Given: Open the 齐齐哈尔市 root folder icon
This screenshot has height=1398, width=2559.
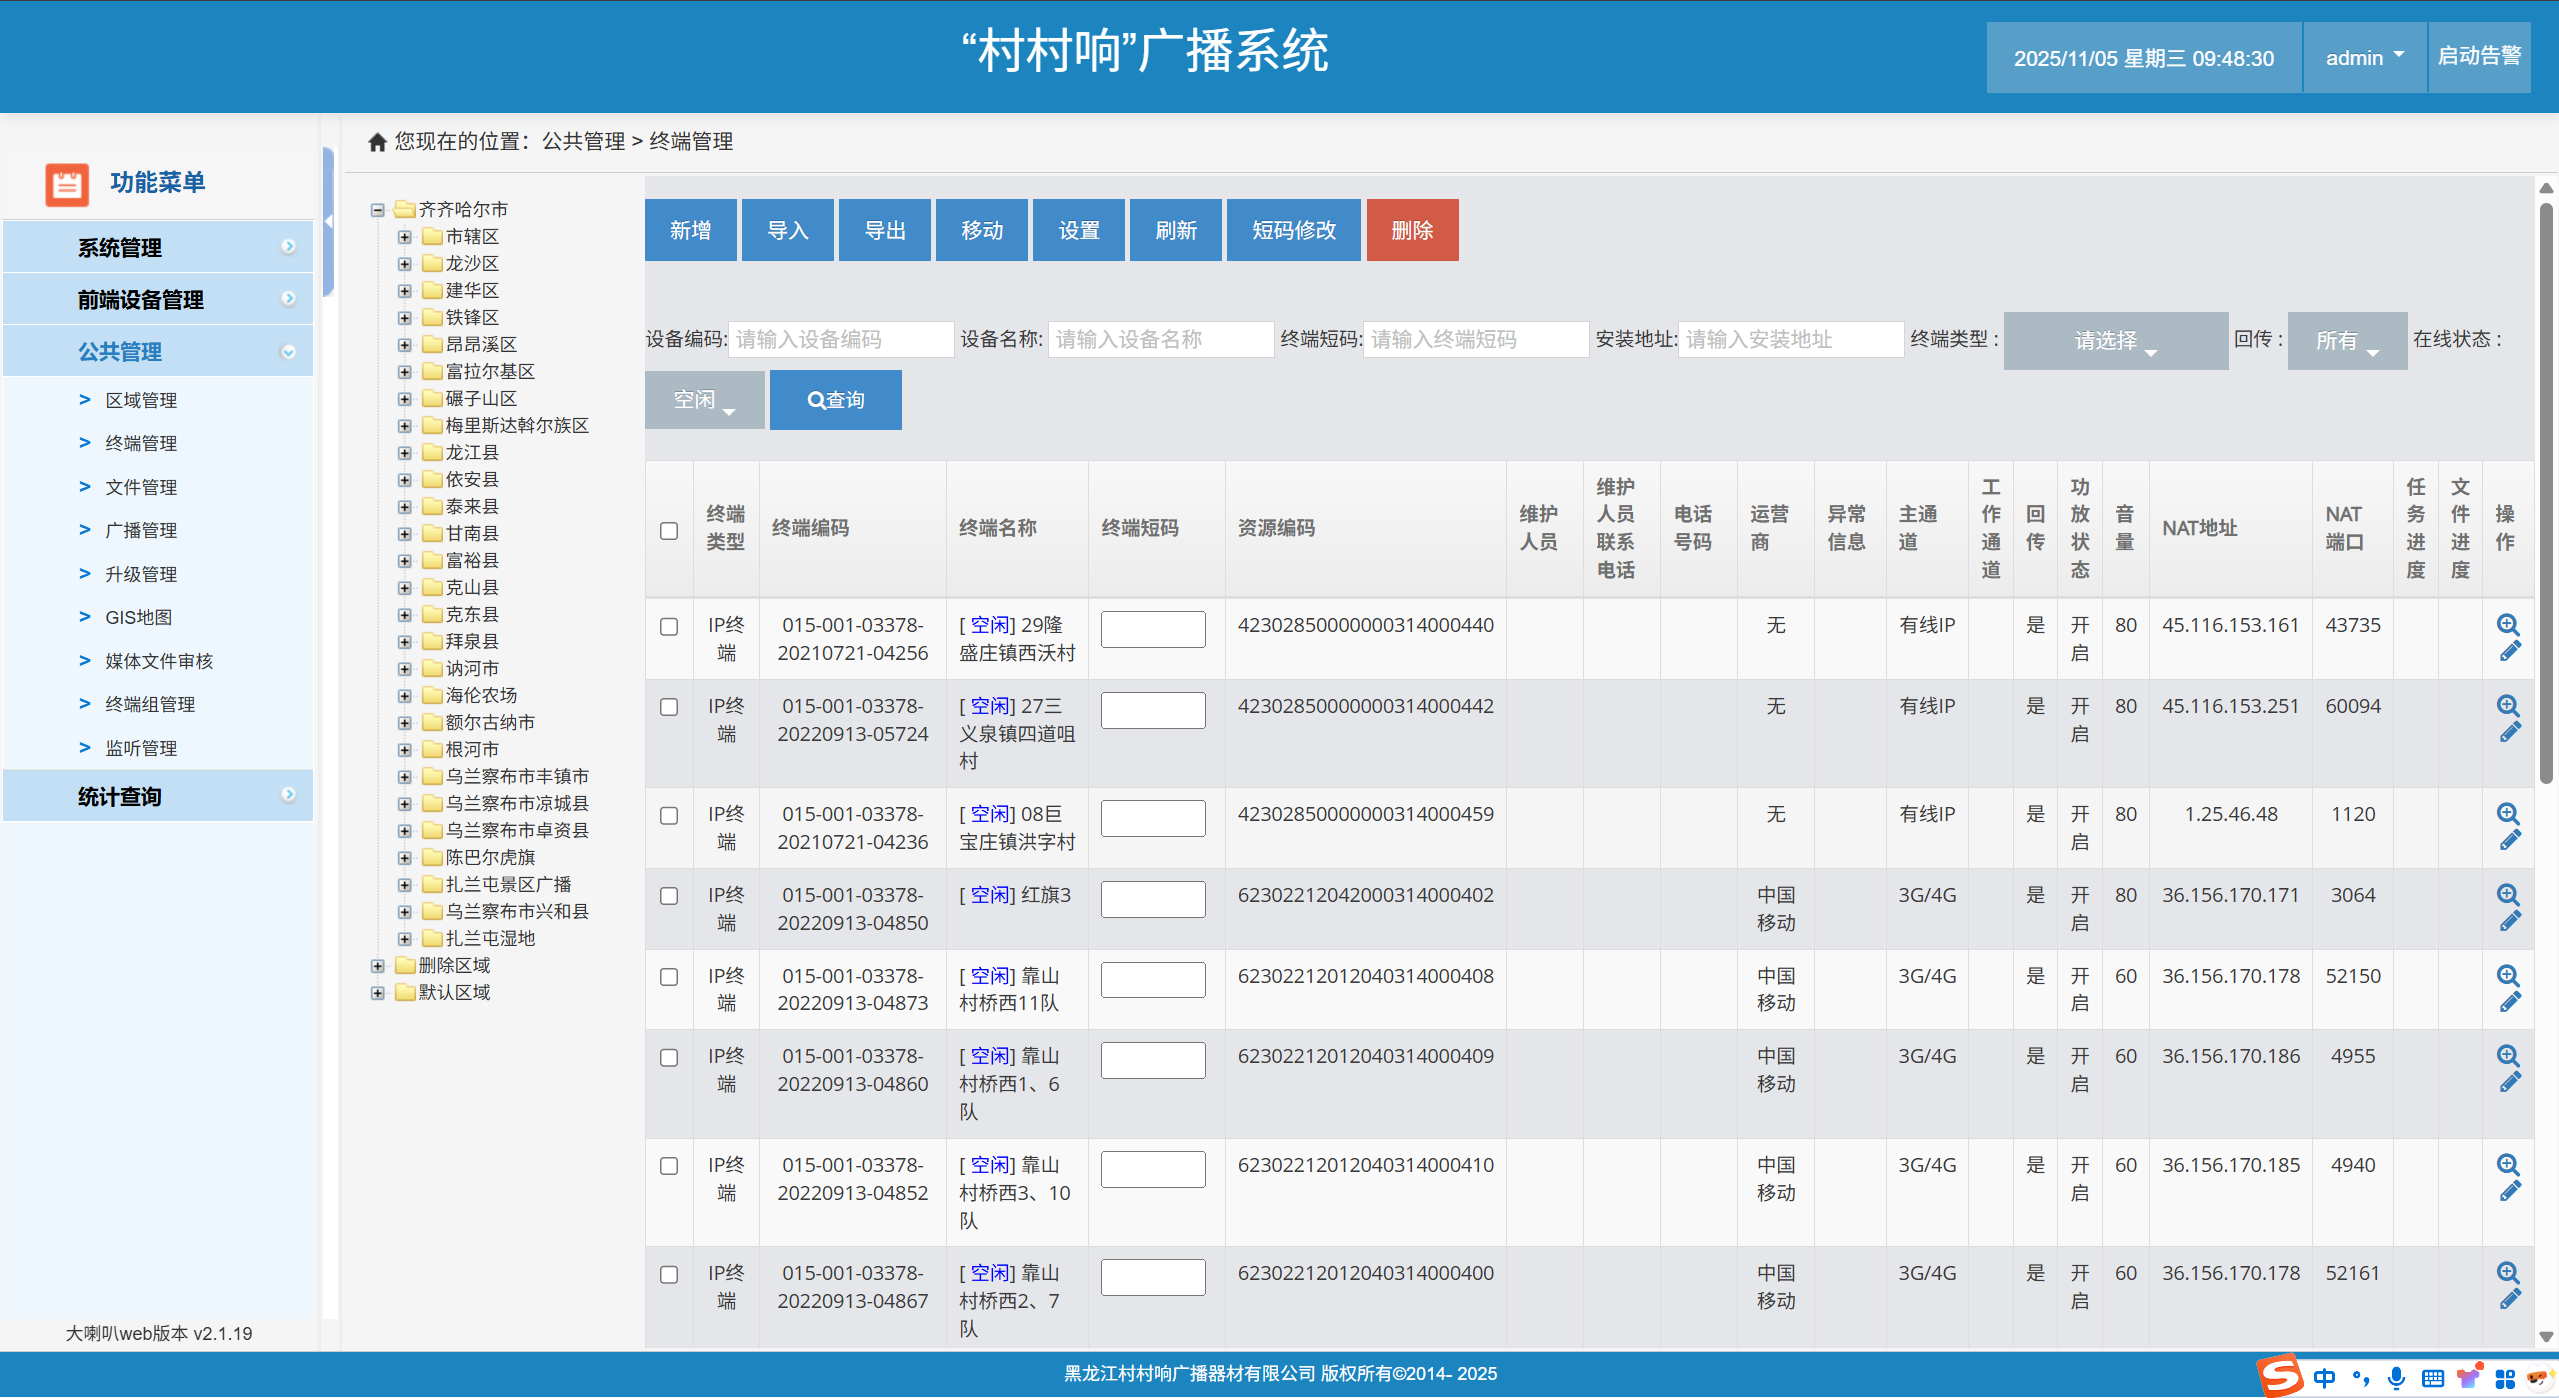Looking at the screenshot, I should 405,209.
